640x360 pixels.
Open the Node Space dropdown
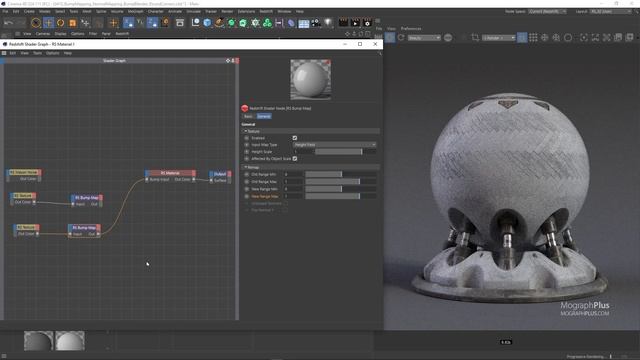pyautogui.click(x=547, y=11)
